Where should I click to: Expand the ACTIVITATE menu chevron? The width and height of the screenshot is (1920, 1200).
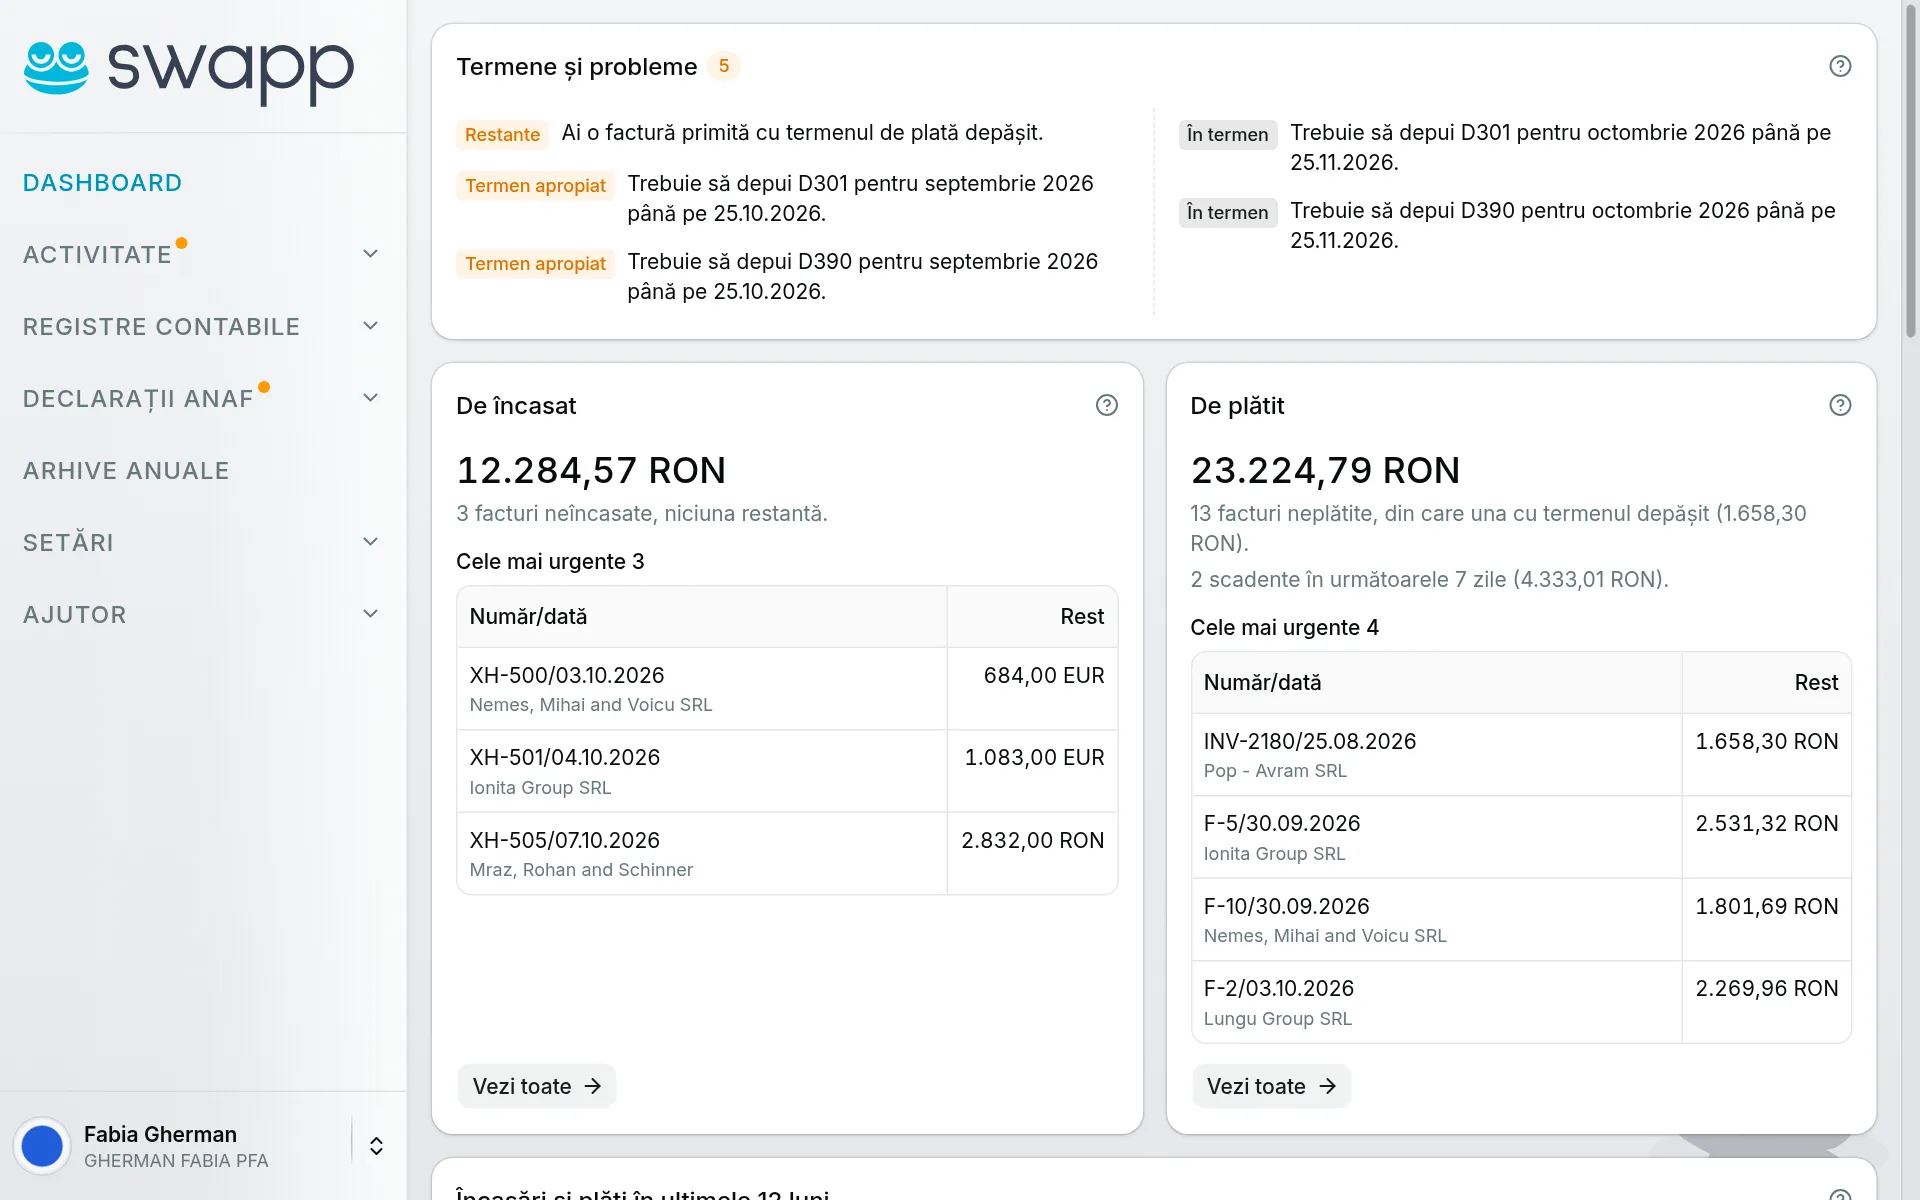pyautogui.click(x=370, y=254)
